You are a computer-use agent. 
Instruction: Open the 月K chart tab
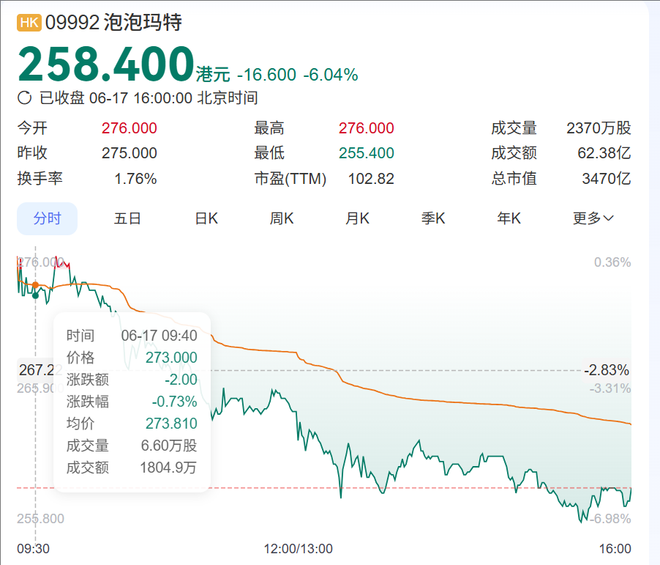(x=357, y=219)
